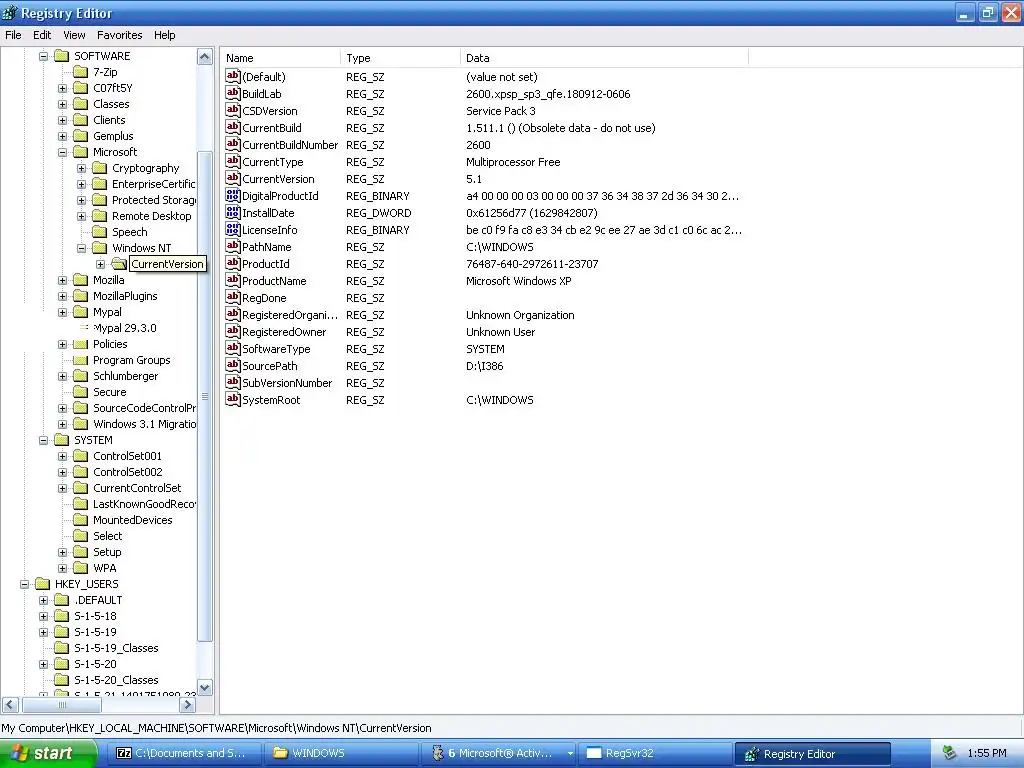Click the icon for the (Default) value
The width and height of the screenshot is (1024, 768).
(x=232, y=76)
